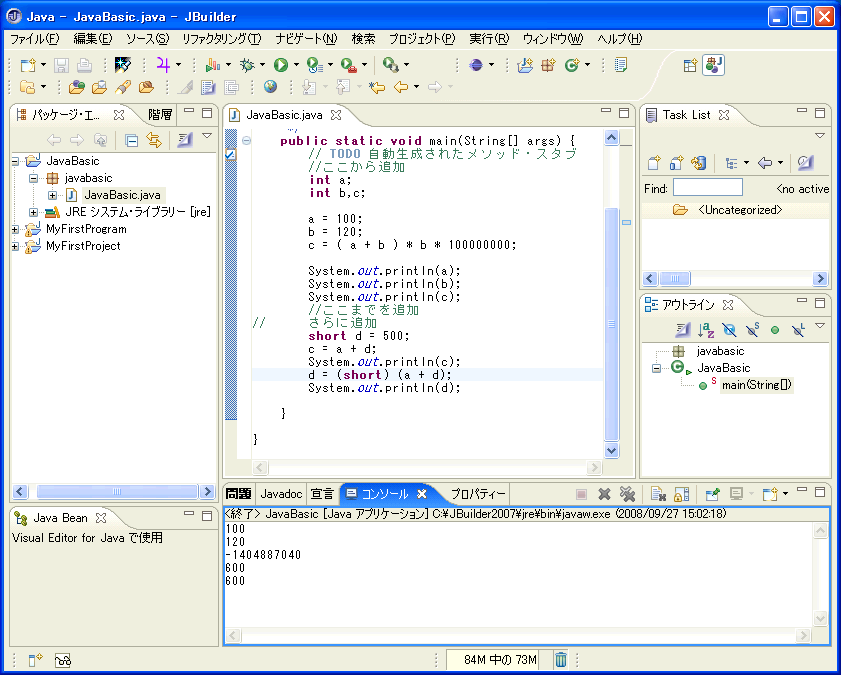The width and height of the screenshot is (841, 675).
Task: Remove all terminated launches in console
Action: [627, 494]
